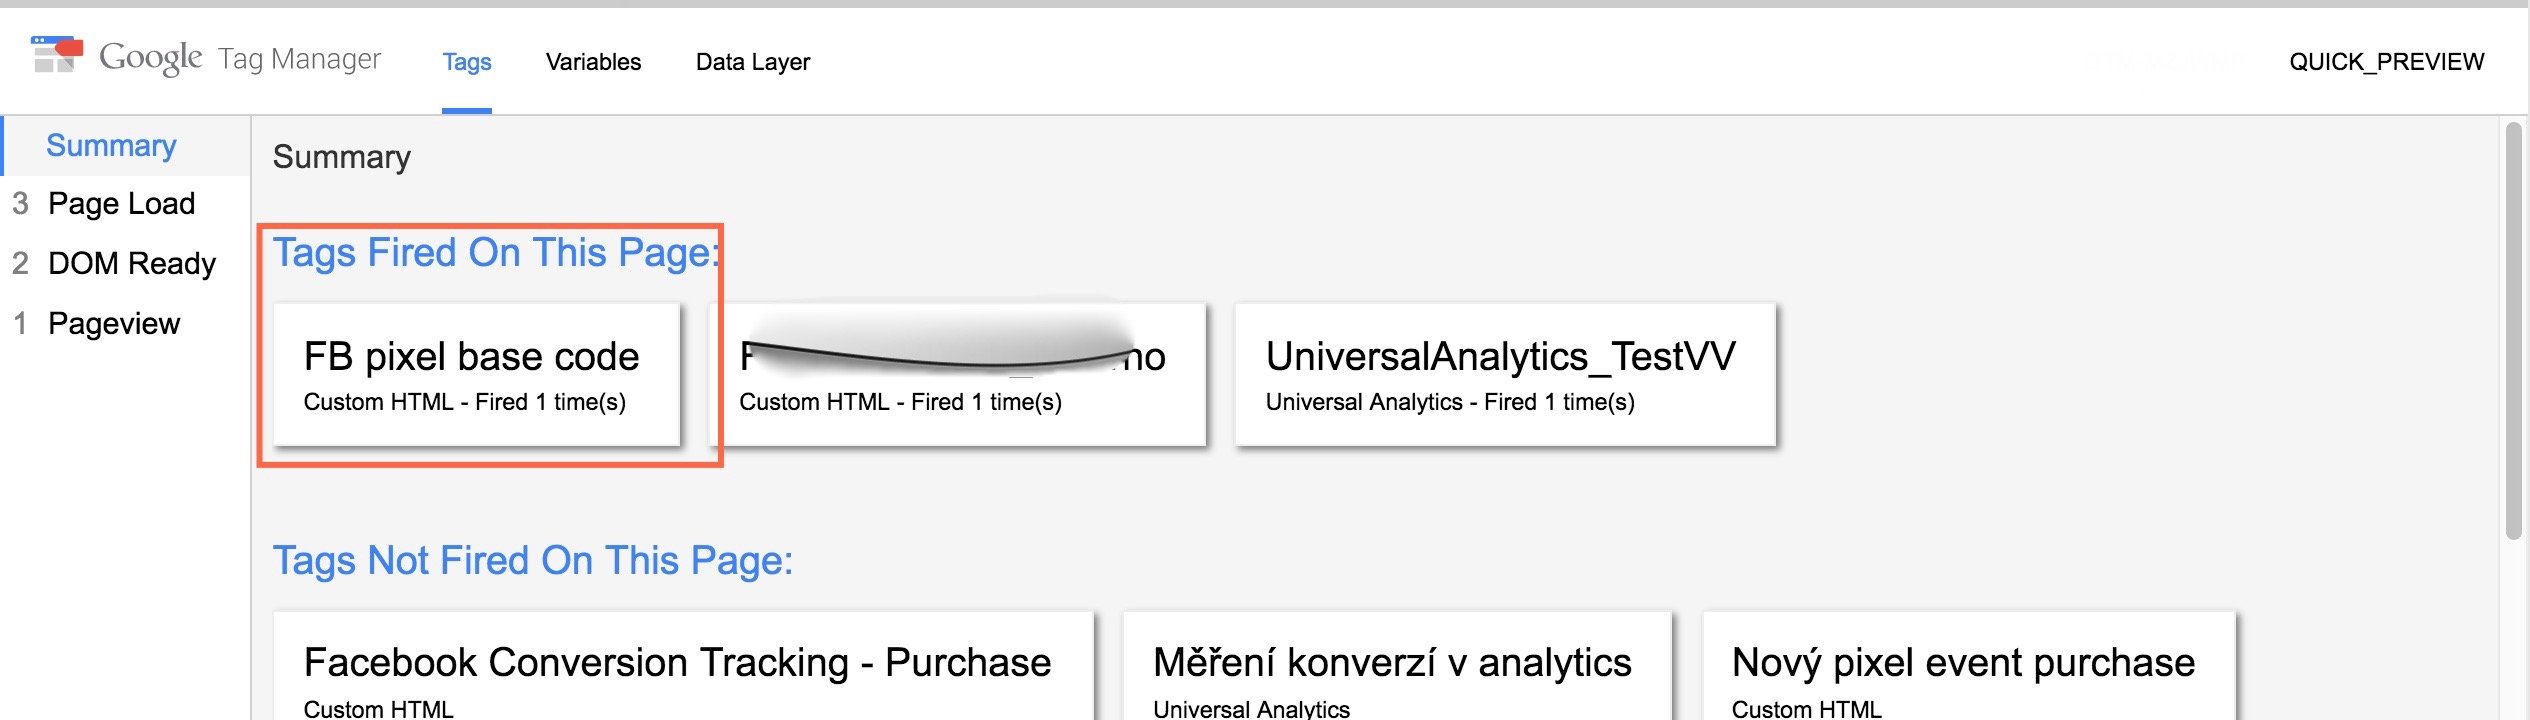
Task: Open the Data Layer tab
Action: pos(753,62)
